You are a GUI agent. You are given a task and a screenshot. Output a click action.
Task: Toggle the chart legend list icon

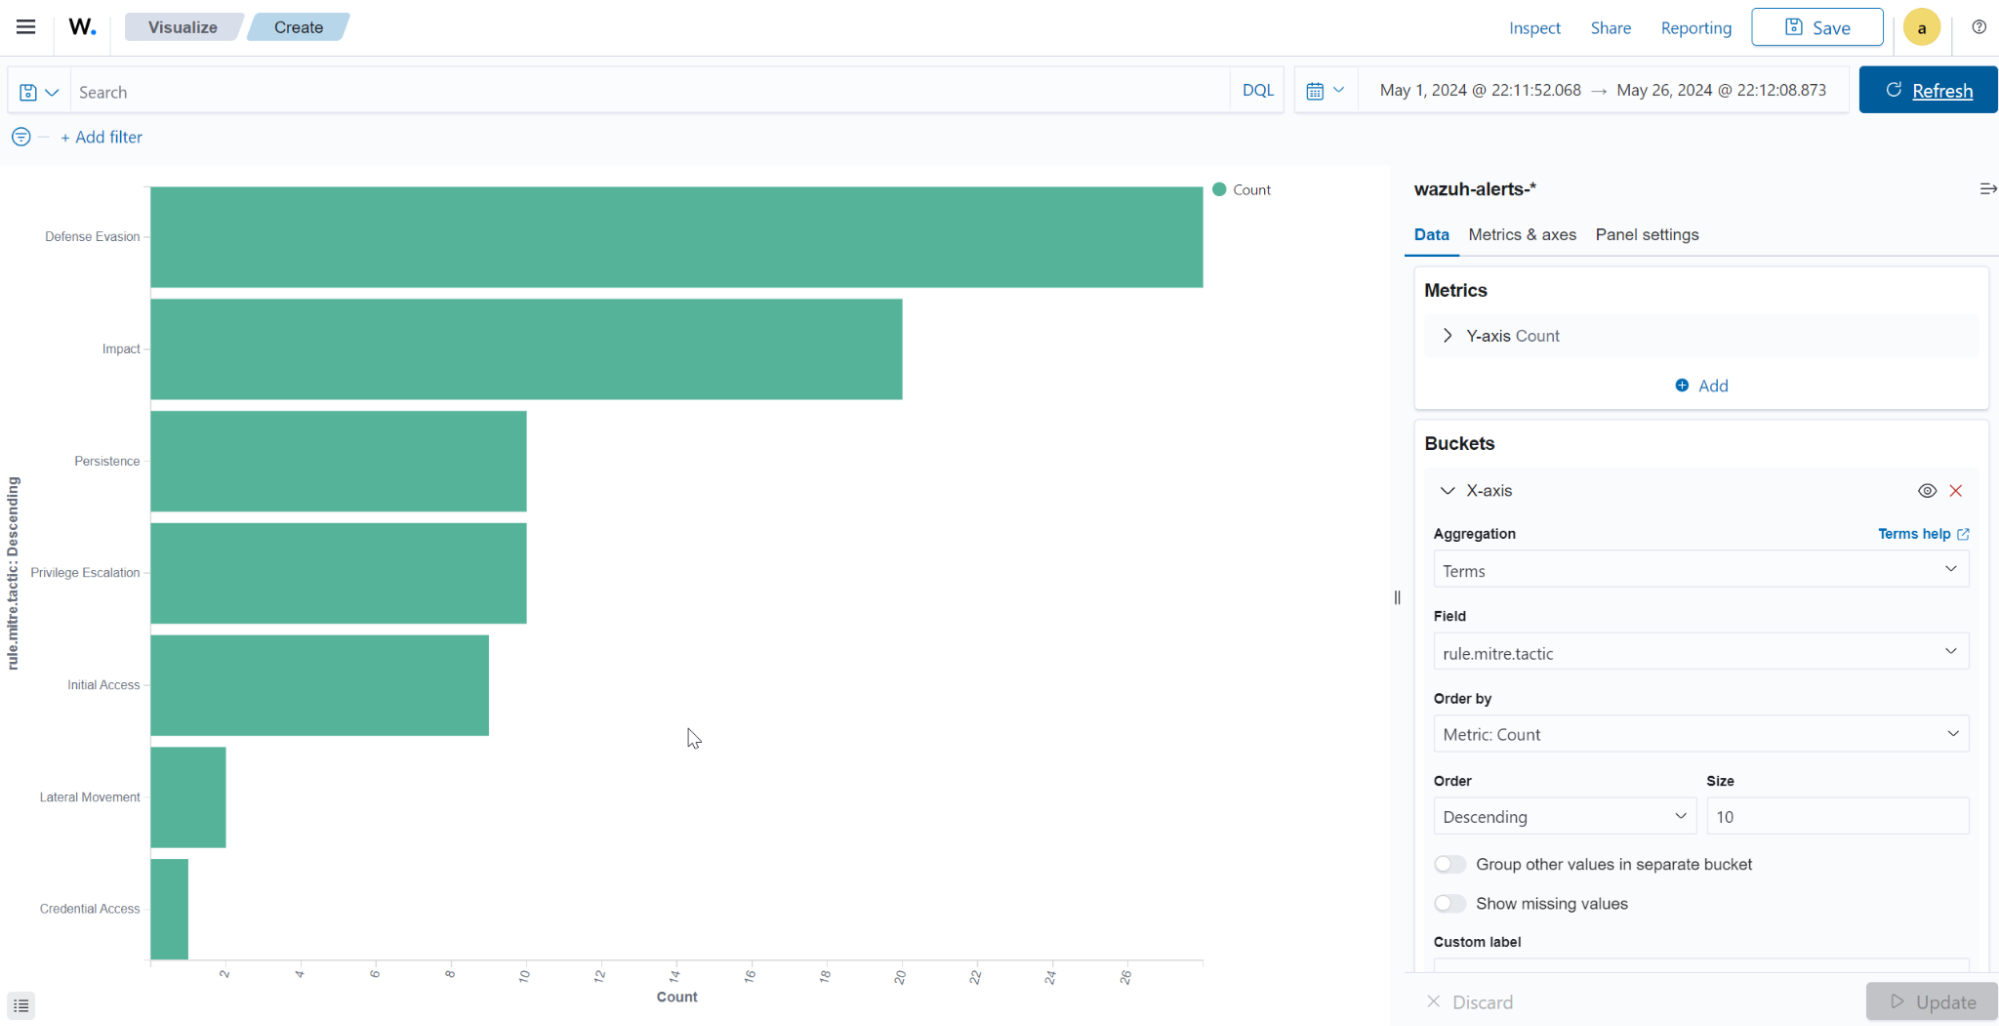pyautogui.click(x=21, y=1005)
